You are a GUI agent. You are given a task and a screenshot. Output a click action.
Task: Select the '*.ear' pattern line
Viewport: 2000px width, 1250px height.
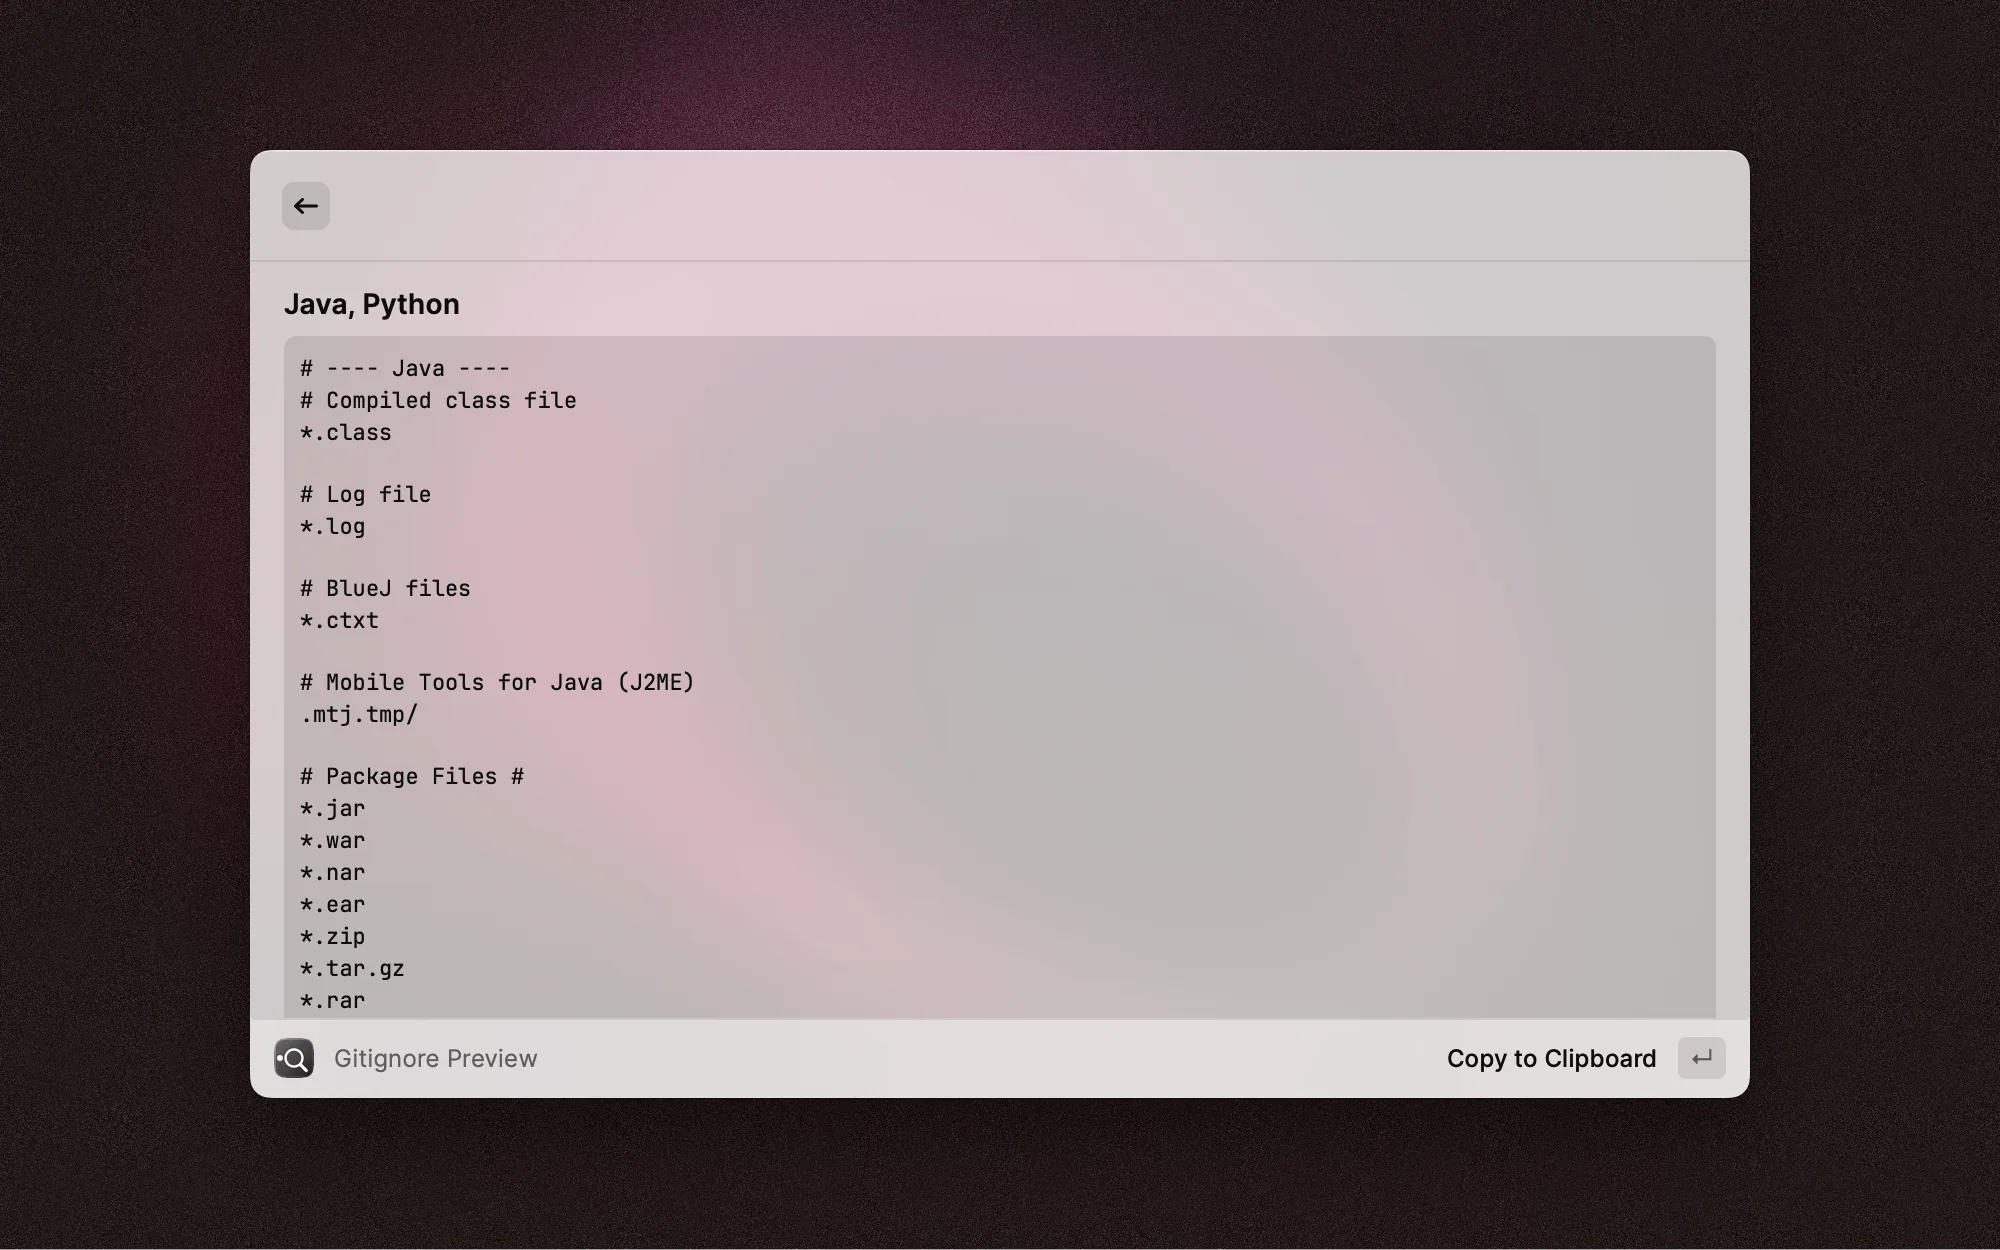click(x=333, y=904)
